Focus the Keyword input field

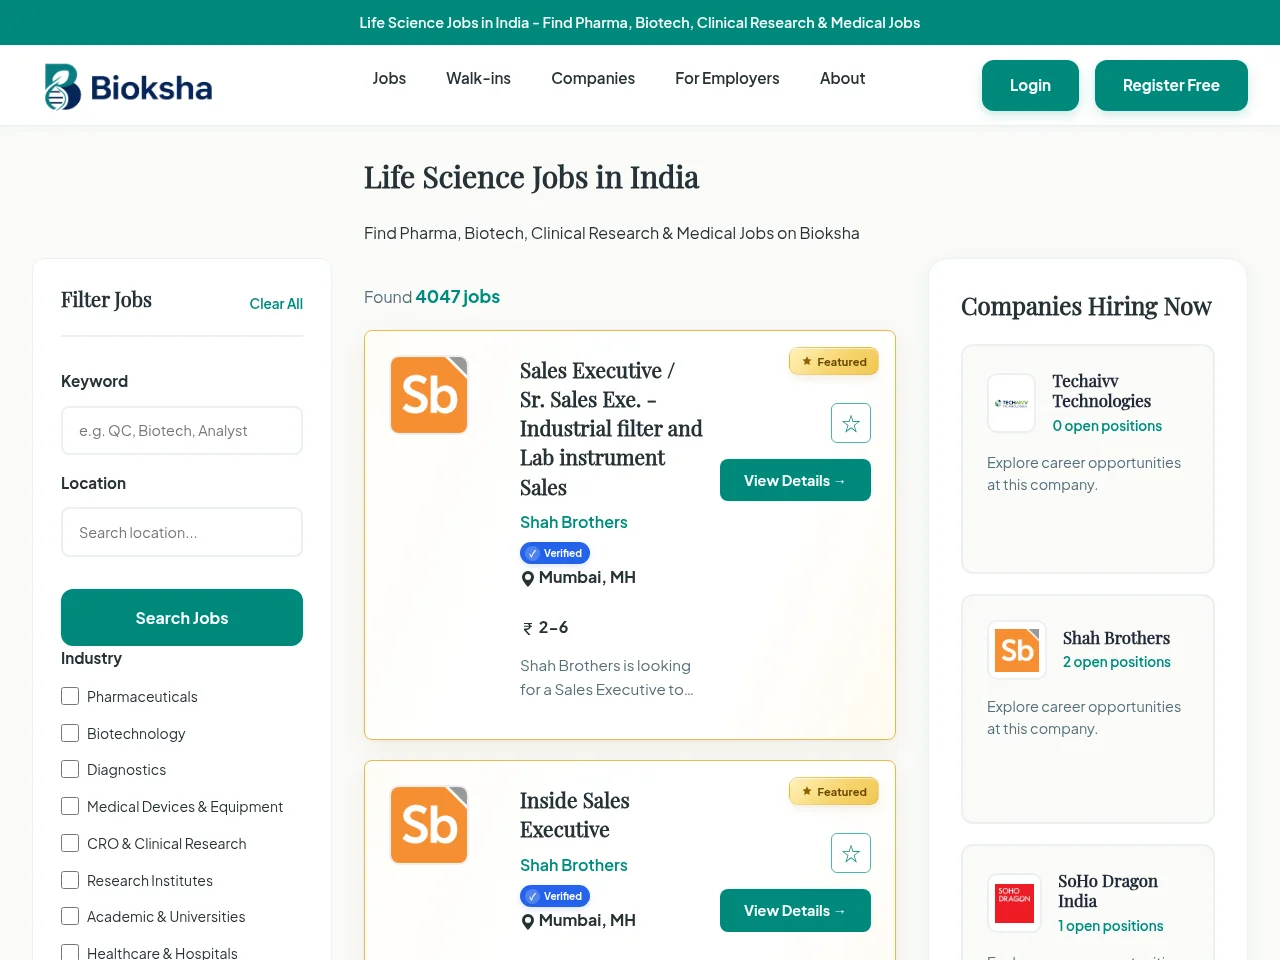tap(182, 430)
